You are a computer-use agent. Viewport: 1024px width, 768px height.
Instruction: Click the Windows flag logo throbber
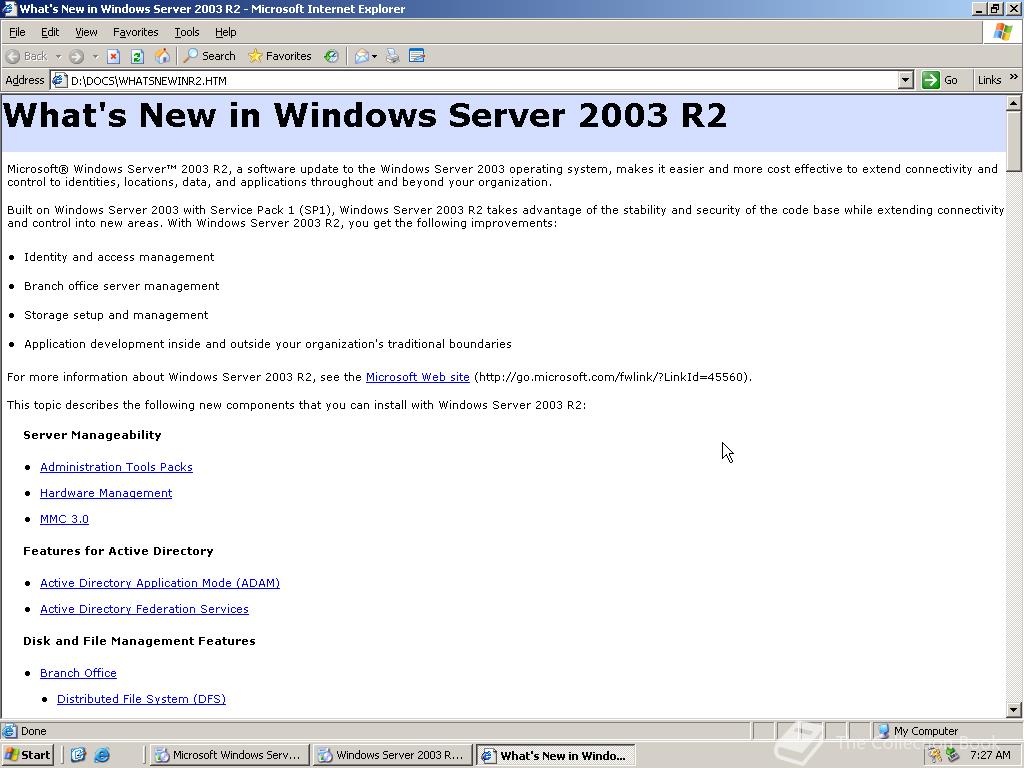tap(1002, 32)
